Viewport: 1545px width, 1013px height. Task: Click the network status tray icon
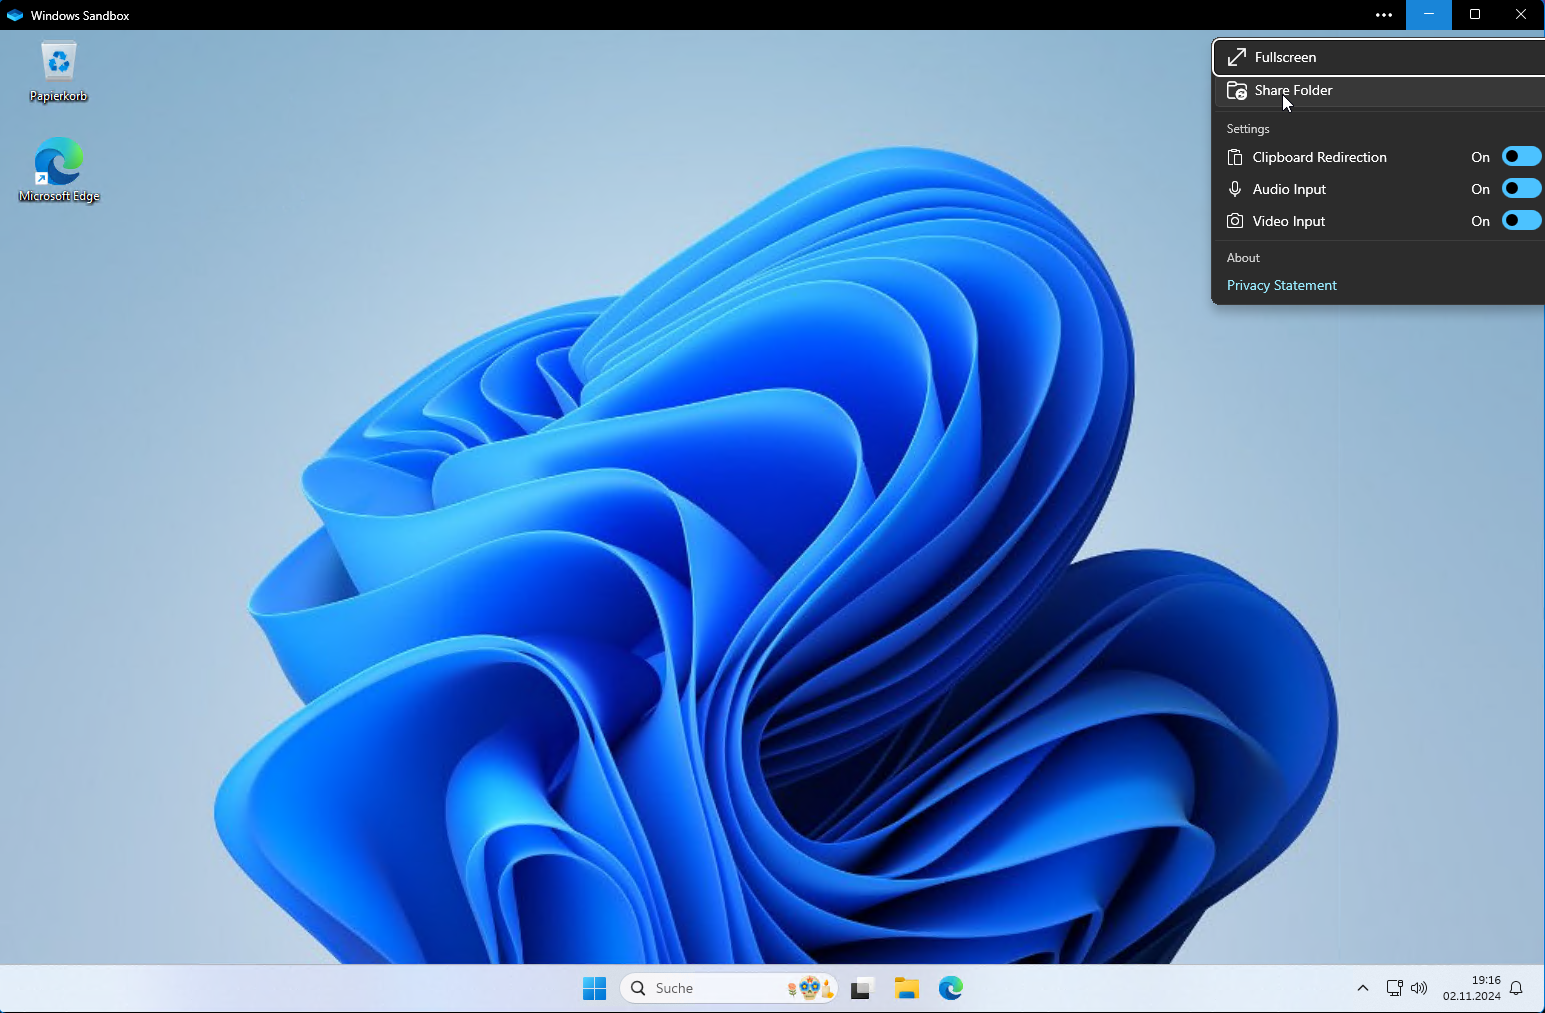1394,988
